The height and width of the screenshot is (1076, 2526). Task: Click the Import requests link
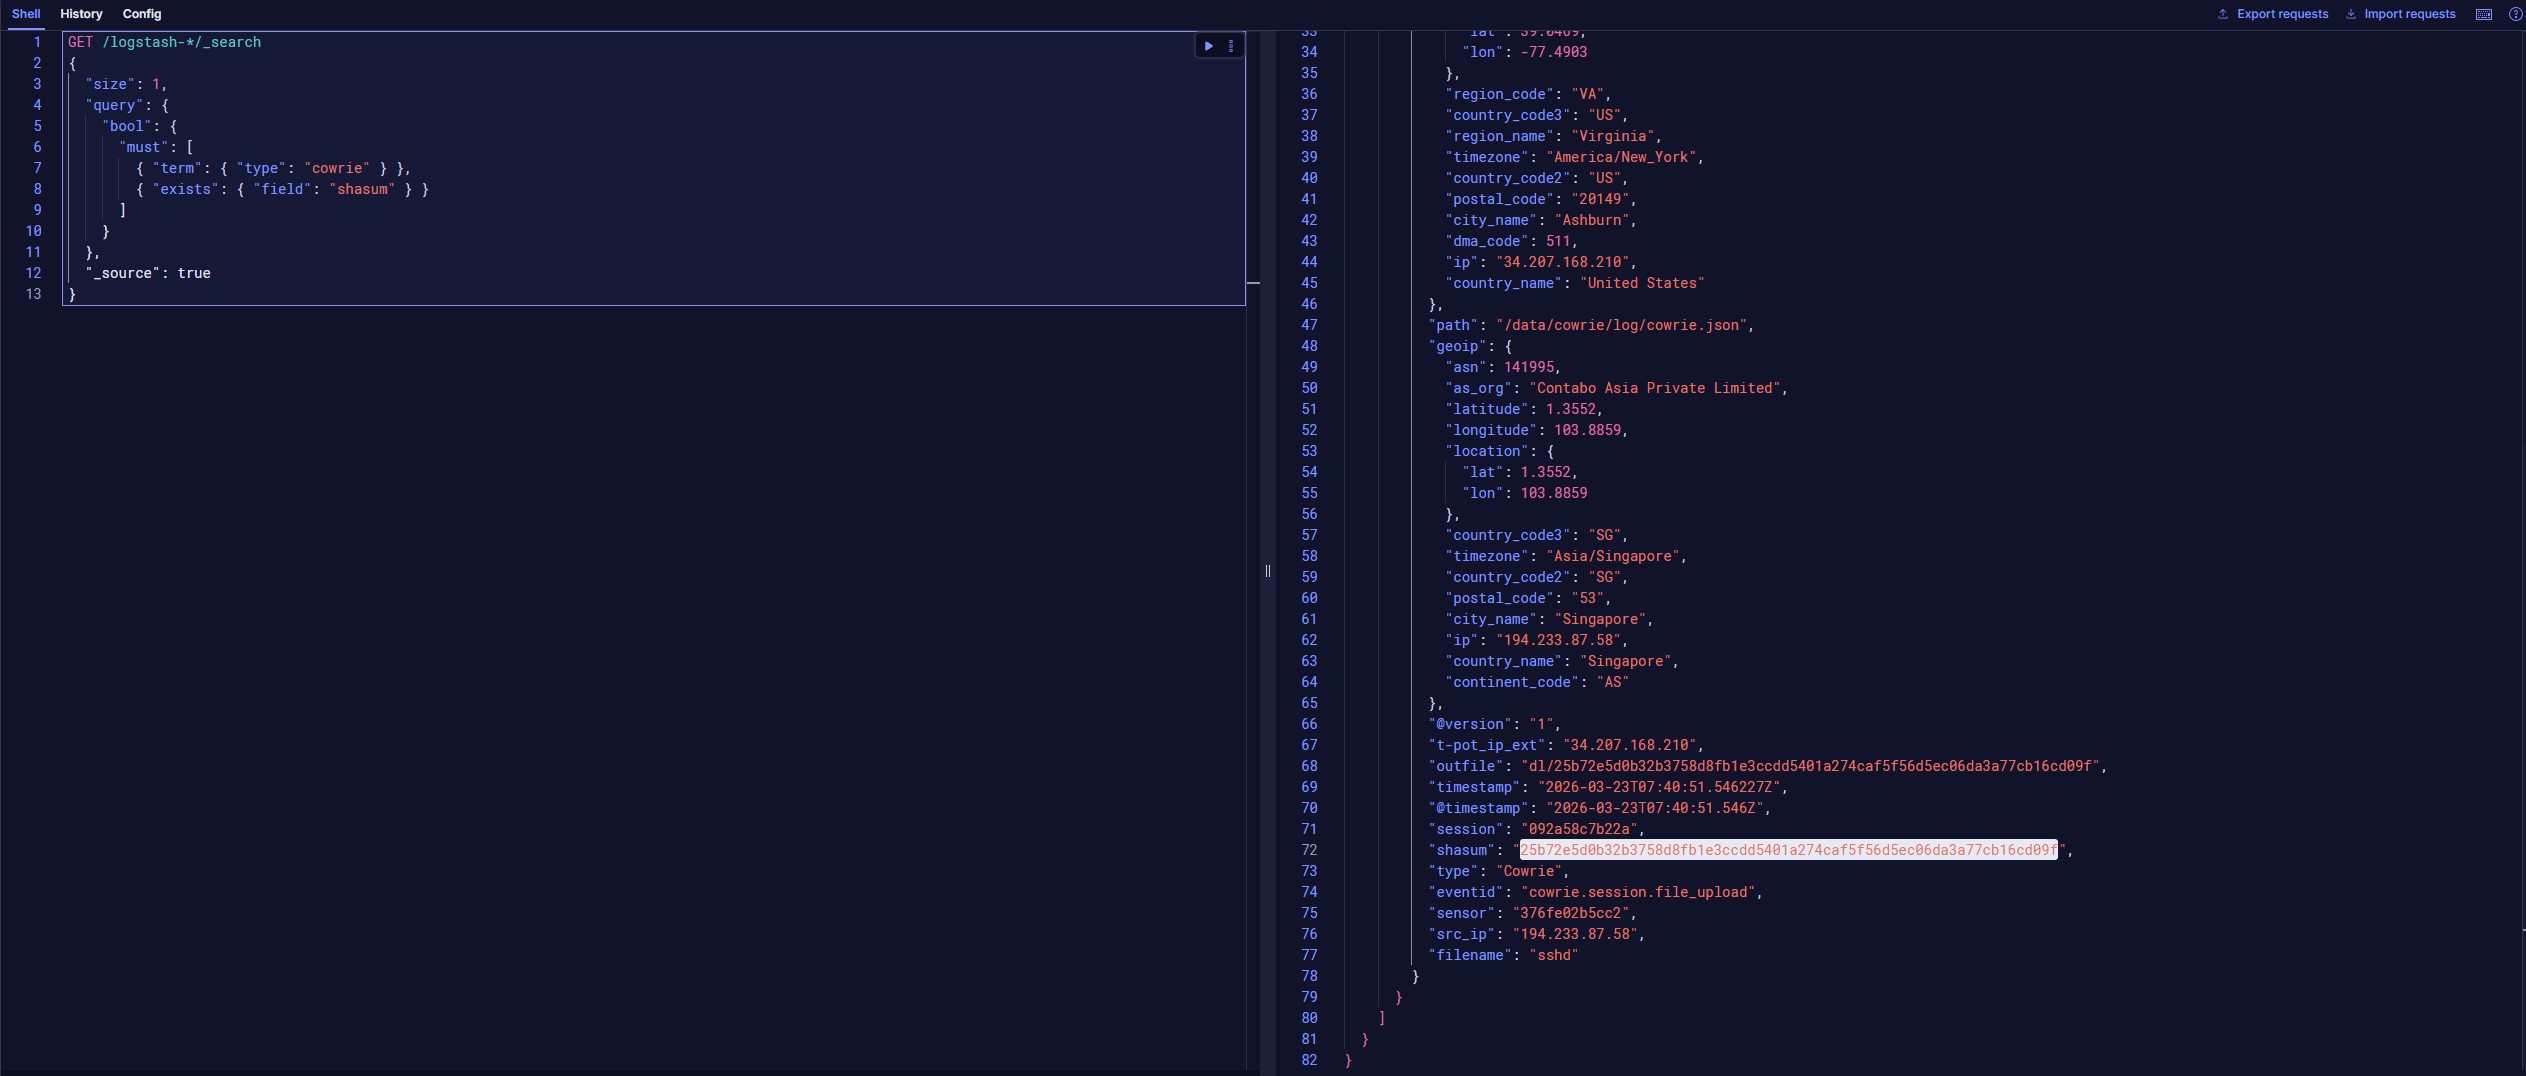[x=2410, y=14]
